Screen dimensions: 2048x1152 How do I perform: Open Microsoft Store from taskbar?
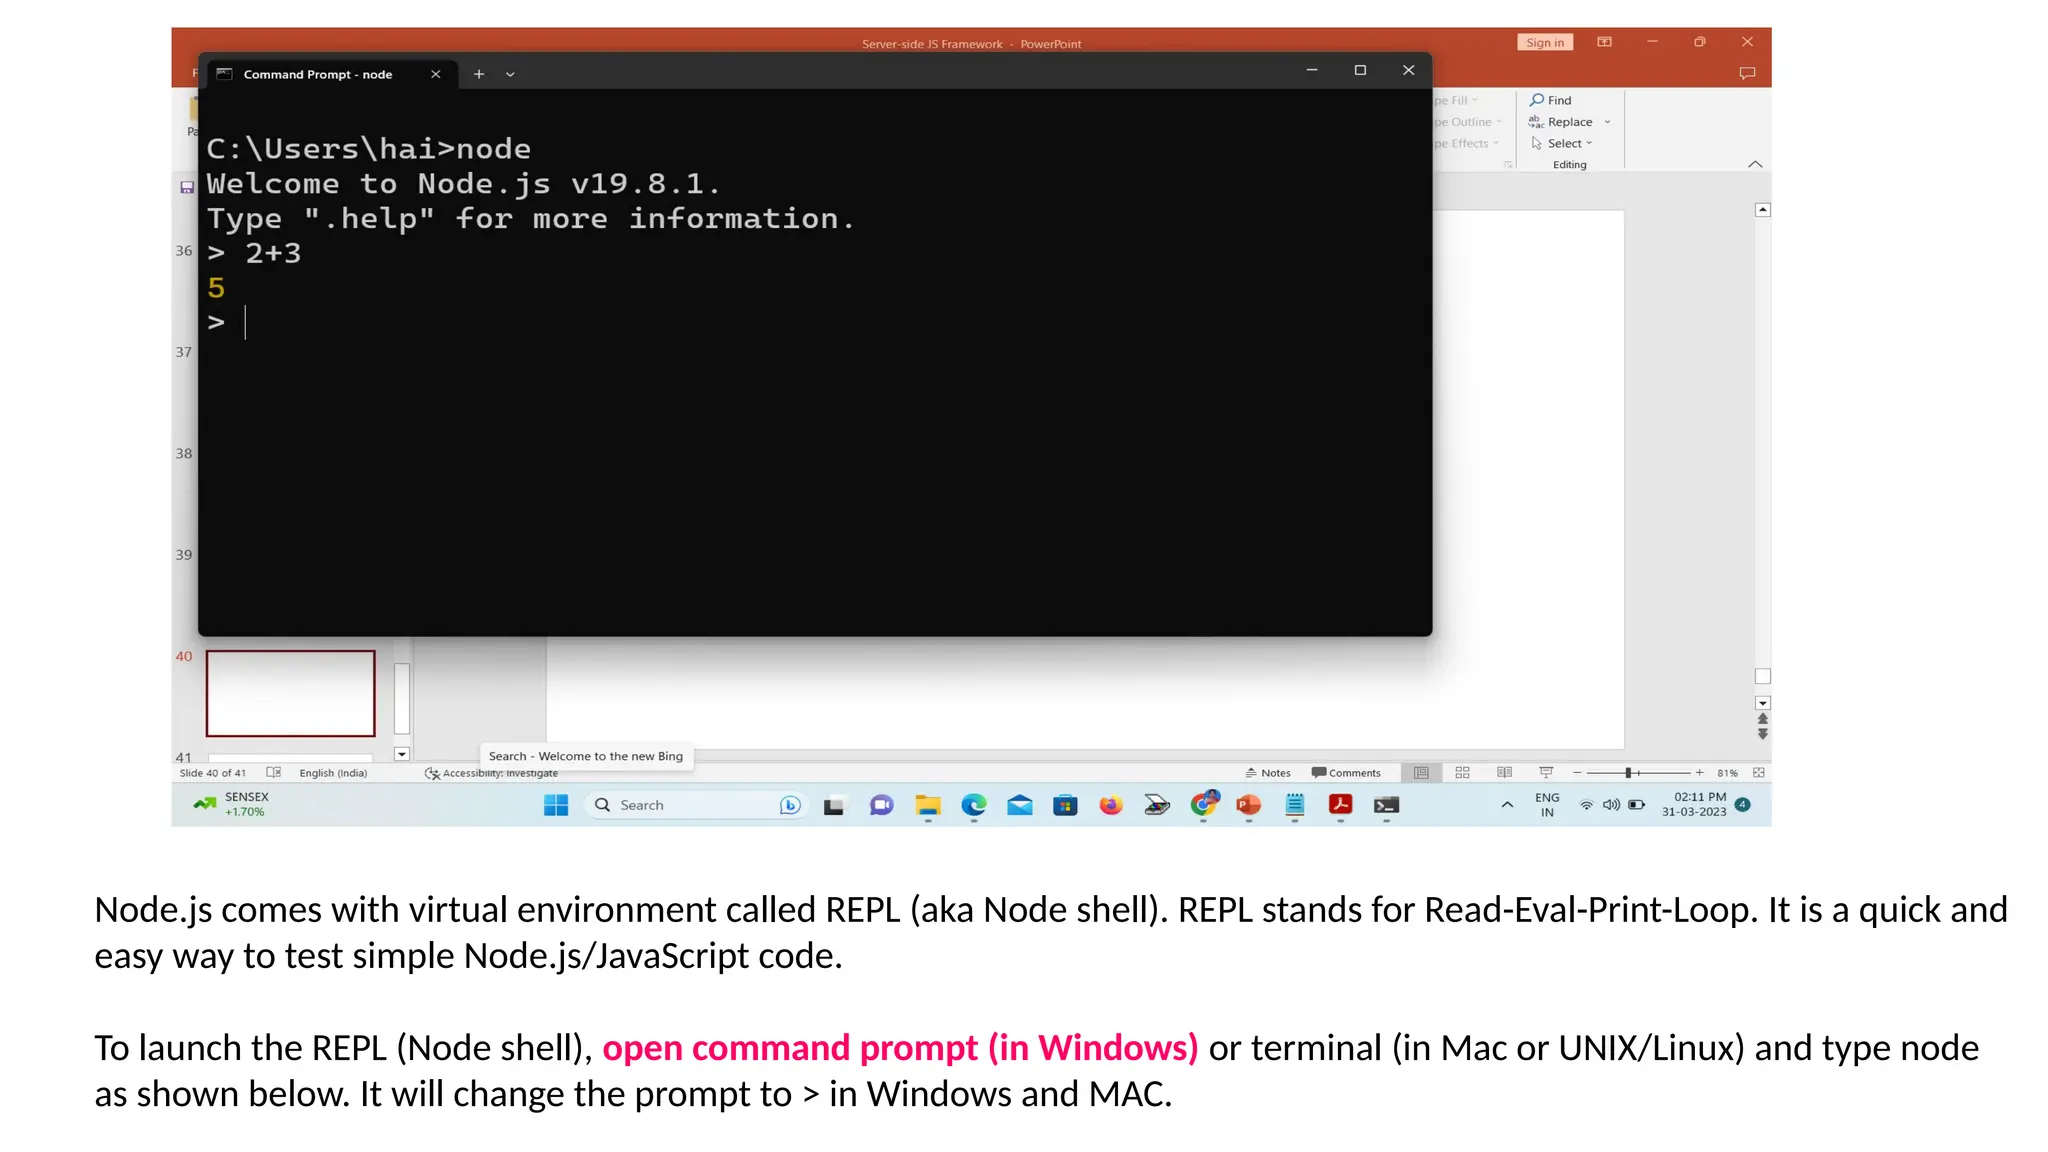click(x=1066, y=805)
